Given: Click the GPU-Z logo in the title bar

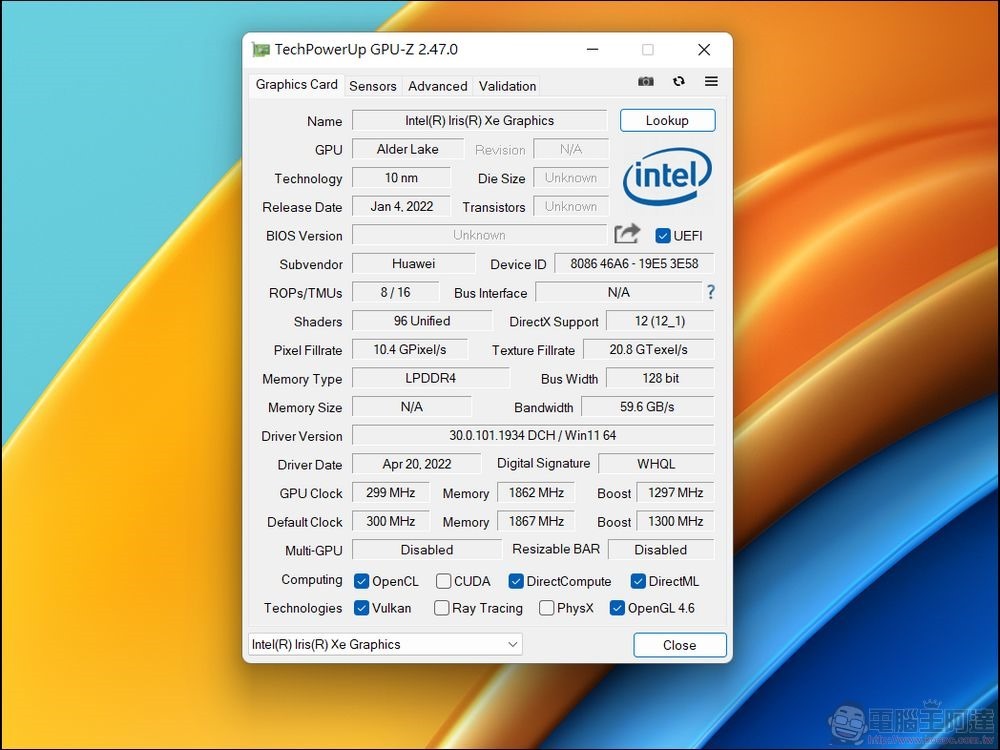Looking at the screenshot, I should click(x=260, y=49).
